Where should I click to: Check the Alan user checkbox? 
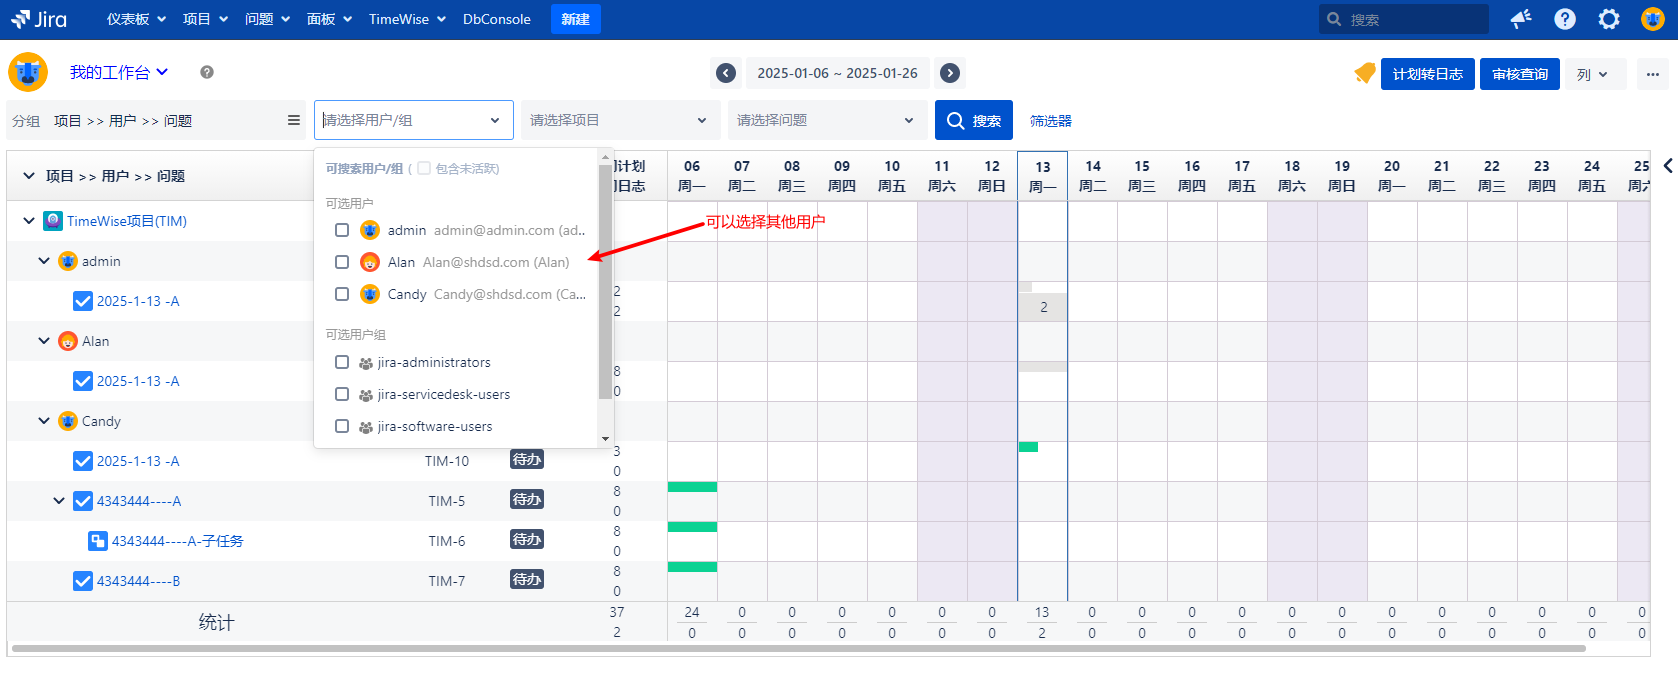tap(342, 262)
